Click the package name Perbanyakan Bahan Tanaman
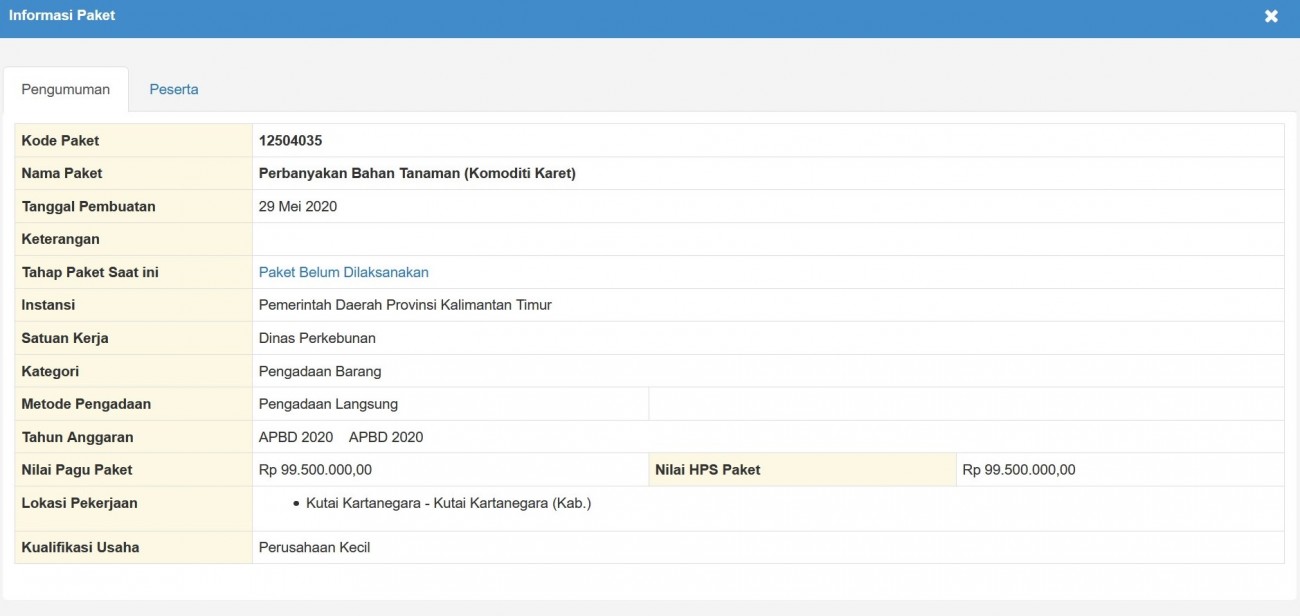This screenshot has width=1300, height=616. coord(417,173)
